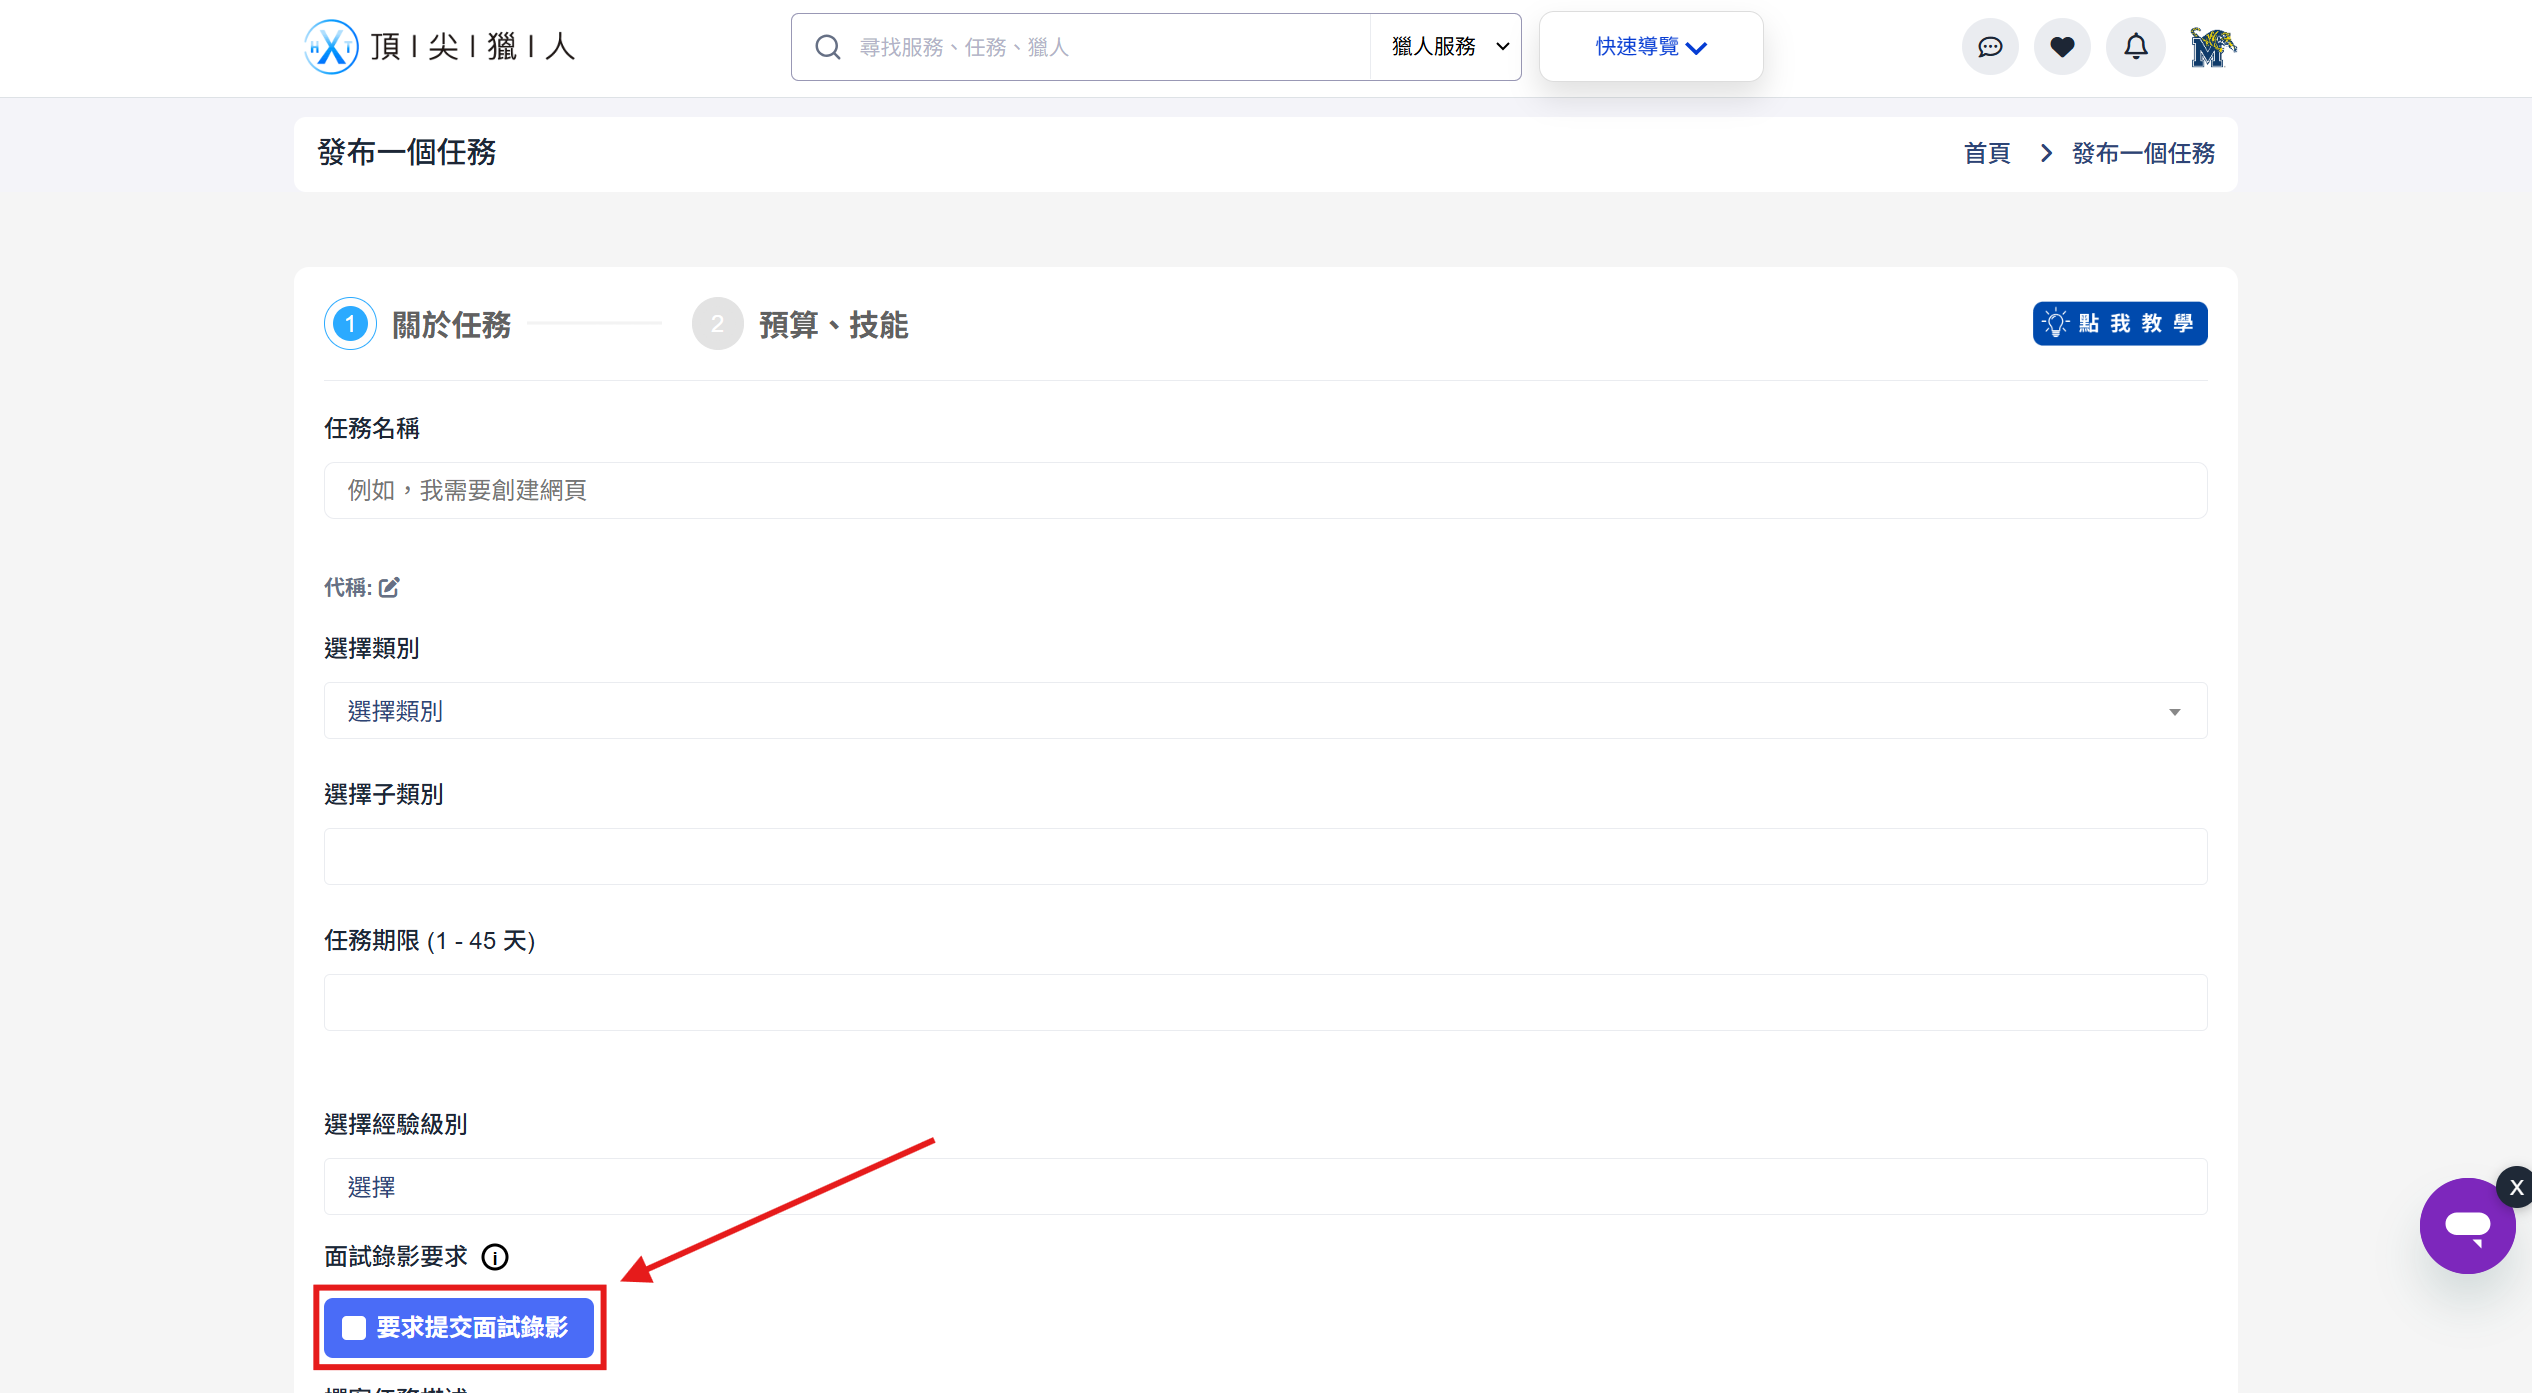Screen dimensions: 2532x1393
Task: Tick the 要求提交面試錄影 checkbox
Action: click(354, 1328)
